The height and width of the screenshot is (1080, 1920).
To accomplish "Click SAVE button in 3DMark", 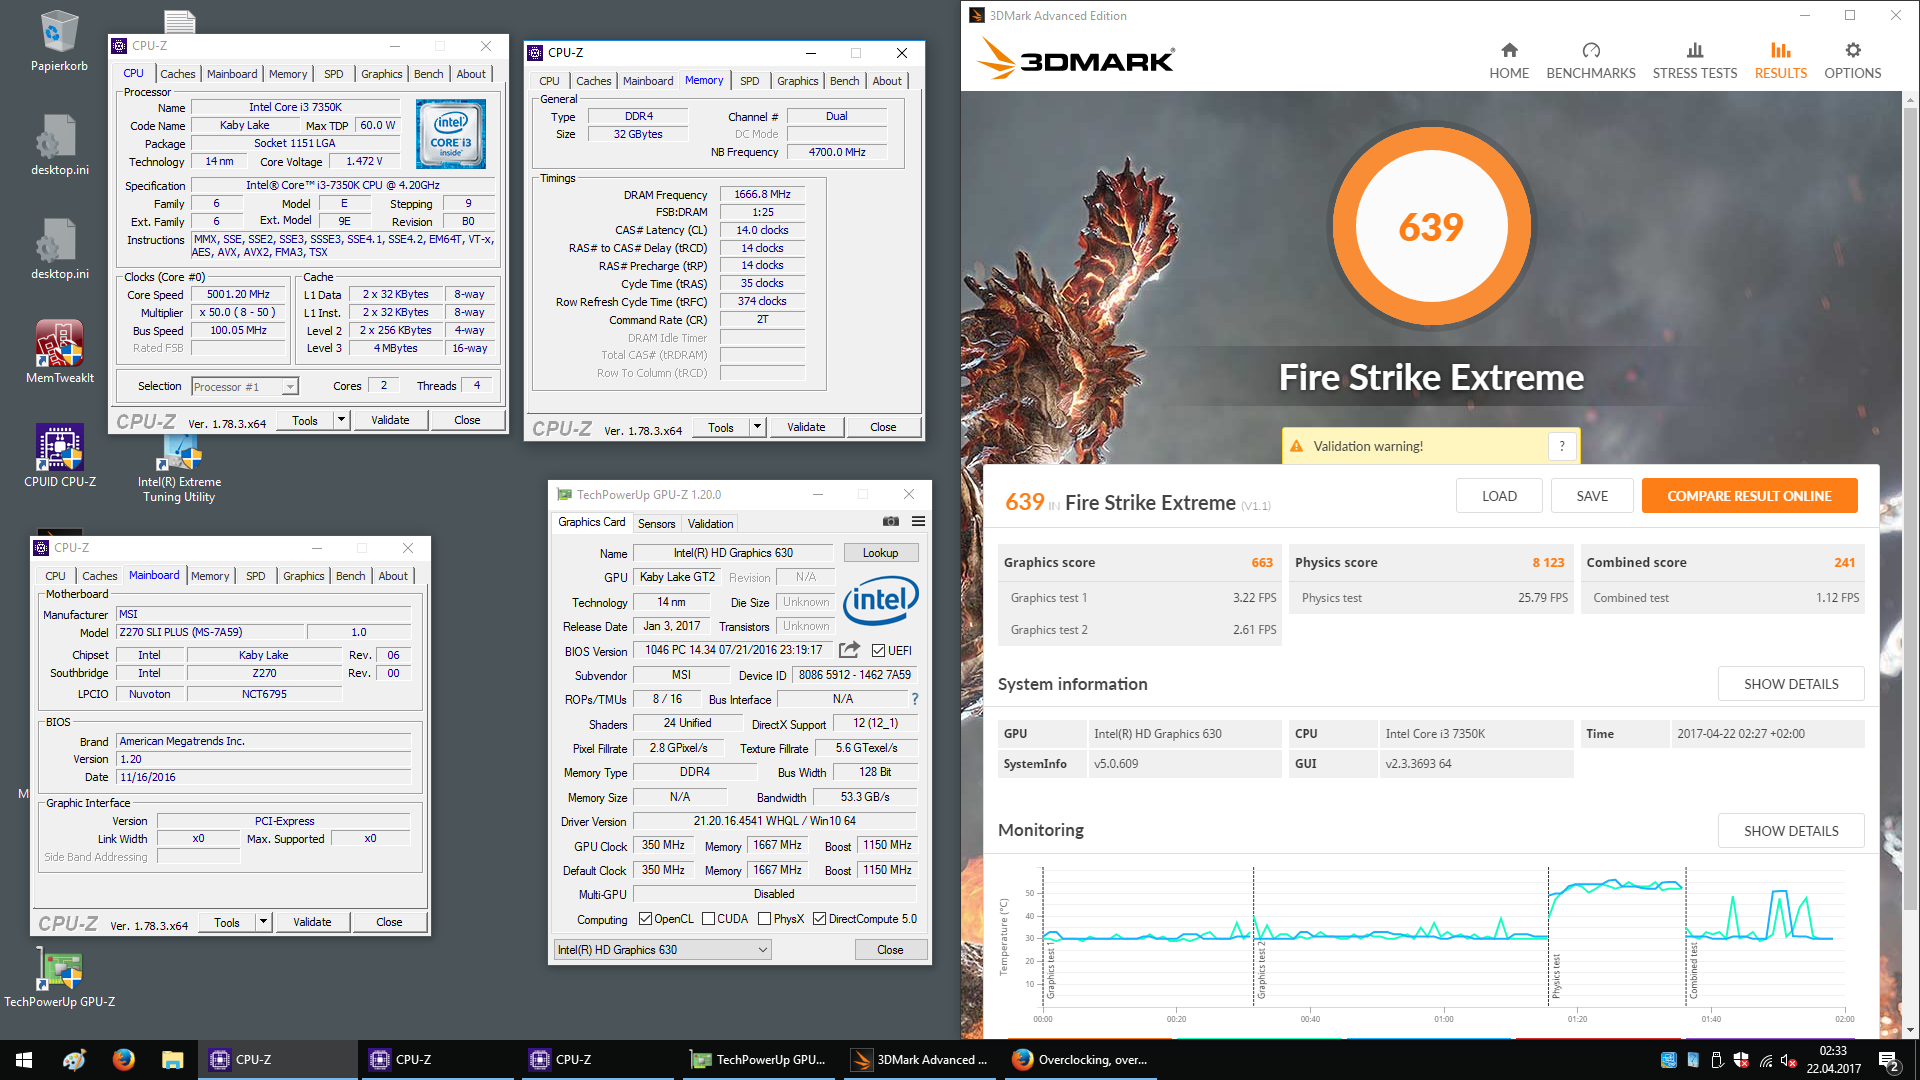I will (1592, 496).
